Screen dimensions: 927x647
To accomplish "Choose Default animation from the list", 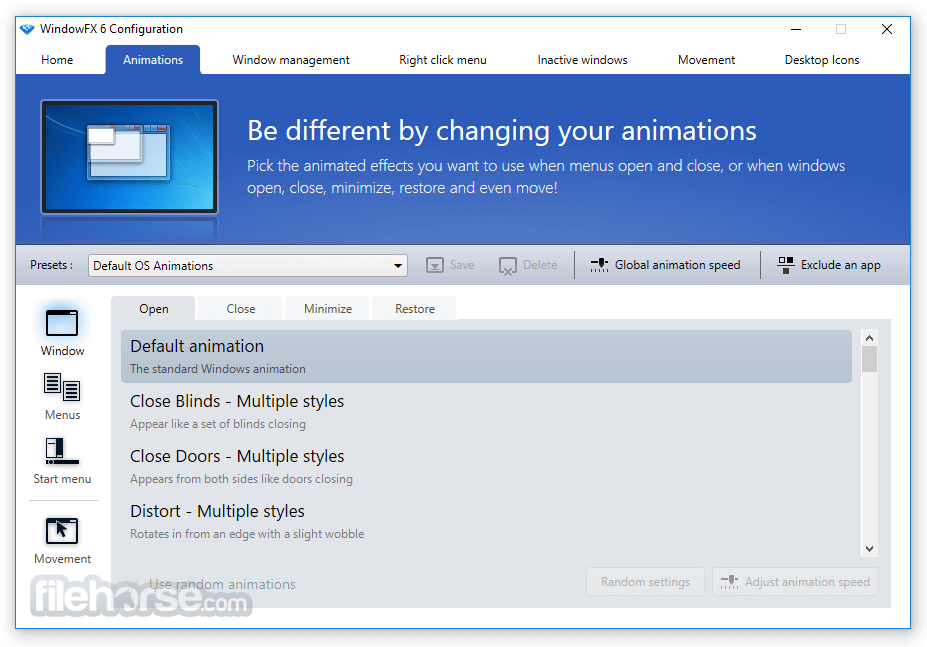I will [486, 357].
